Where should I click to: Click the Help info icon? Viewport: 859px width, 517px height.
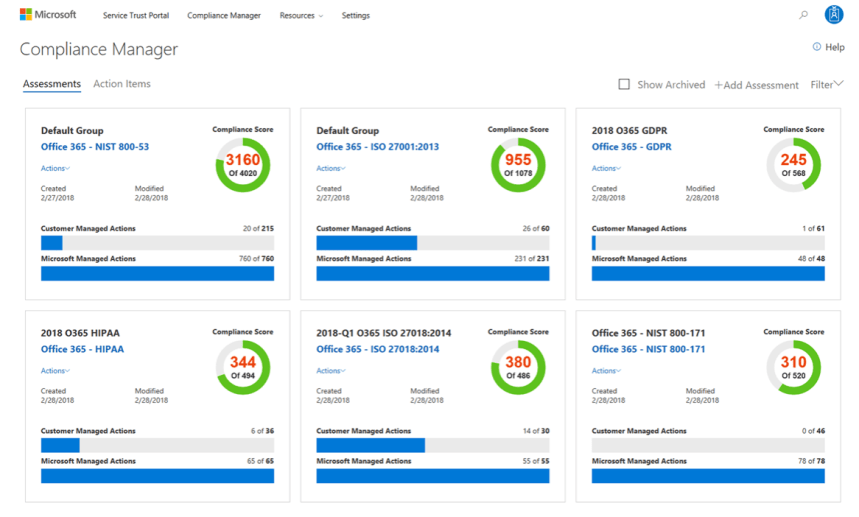pos(817,47)
